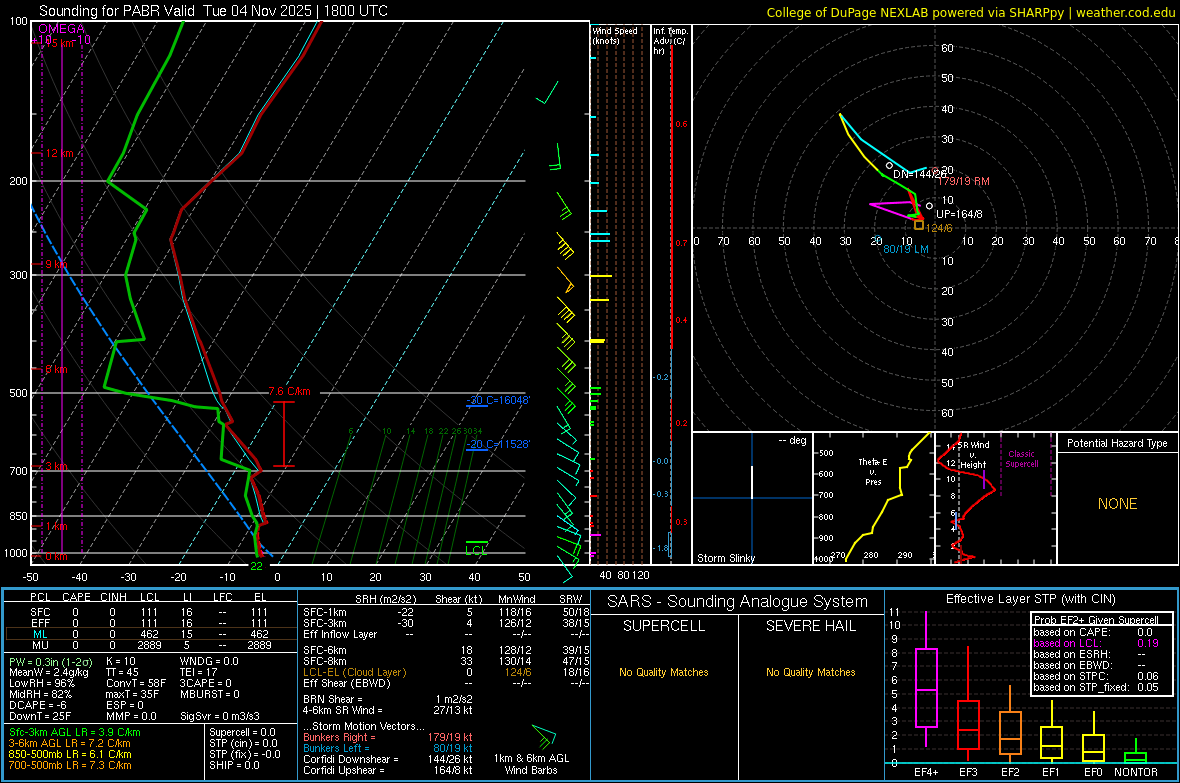The image size is (1180, 783).
Task: Click the 'DN=144/26' hodograph label
Action: (x=920, y=174)
